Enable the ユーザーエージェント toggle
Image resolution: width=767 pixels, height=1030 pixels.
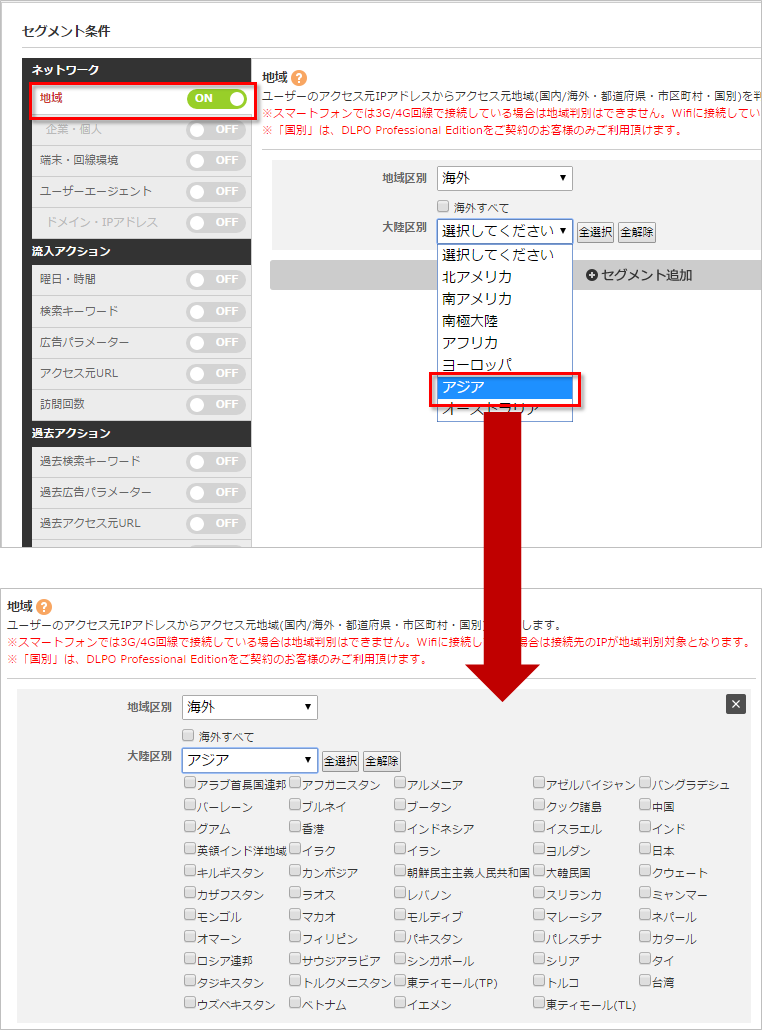coord(216,191)
